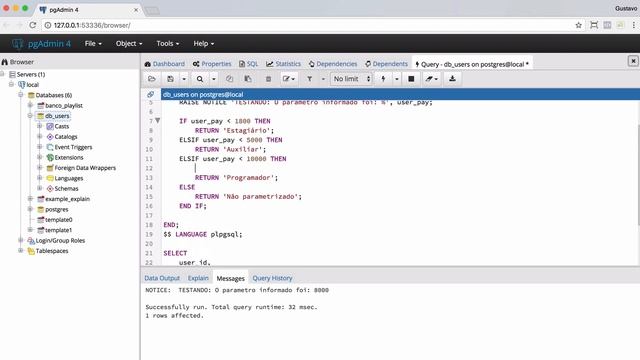Viewport: 640px width, 360px height.
Task: Open the Dependencies tab
Action: tap(333, 64)
